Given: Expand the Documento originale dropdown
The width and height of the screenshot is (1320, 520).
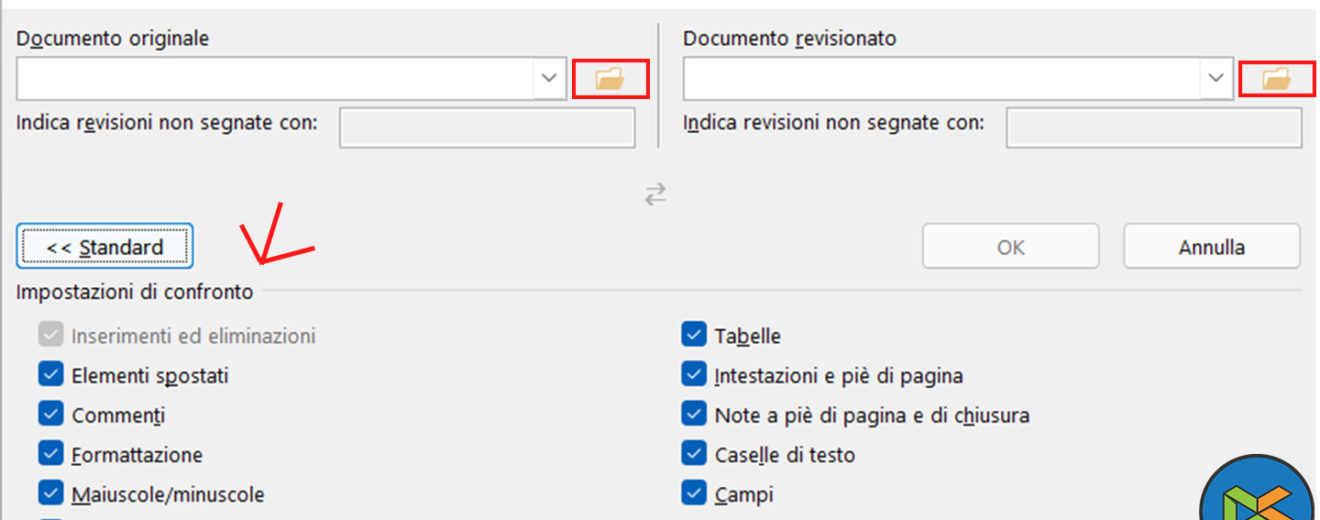Looking at the screenshot, I should point(549,79).
